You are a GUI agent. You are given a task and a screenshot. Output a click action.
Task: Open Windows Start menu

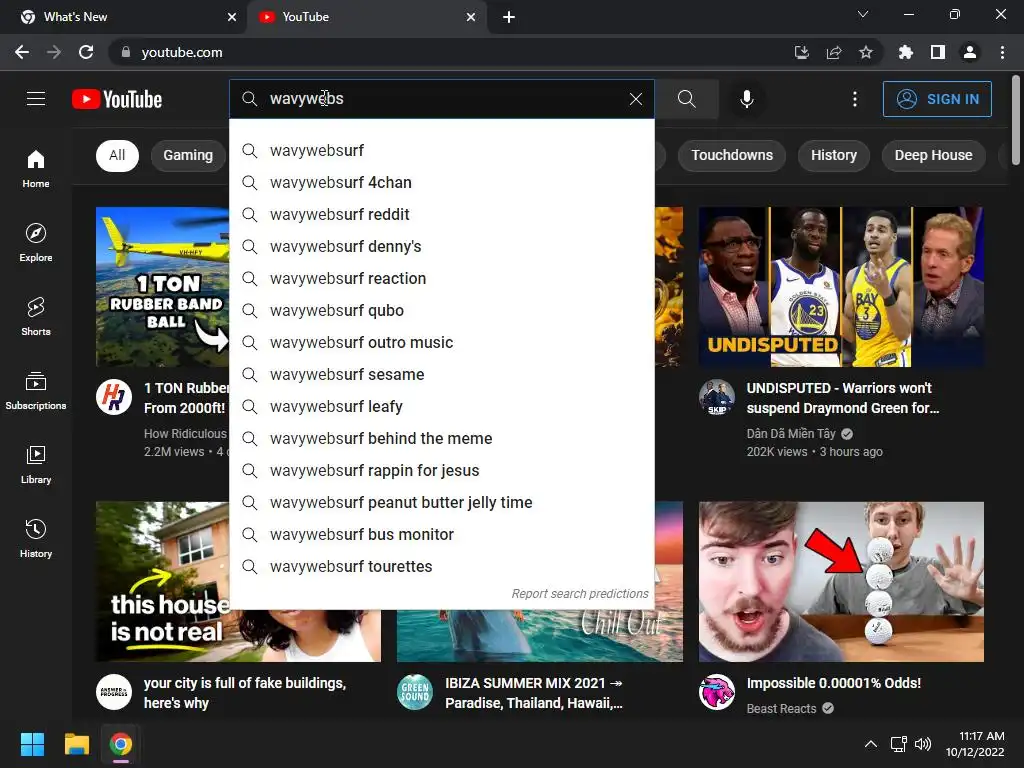coord(32,744)
